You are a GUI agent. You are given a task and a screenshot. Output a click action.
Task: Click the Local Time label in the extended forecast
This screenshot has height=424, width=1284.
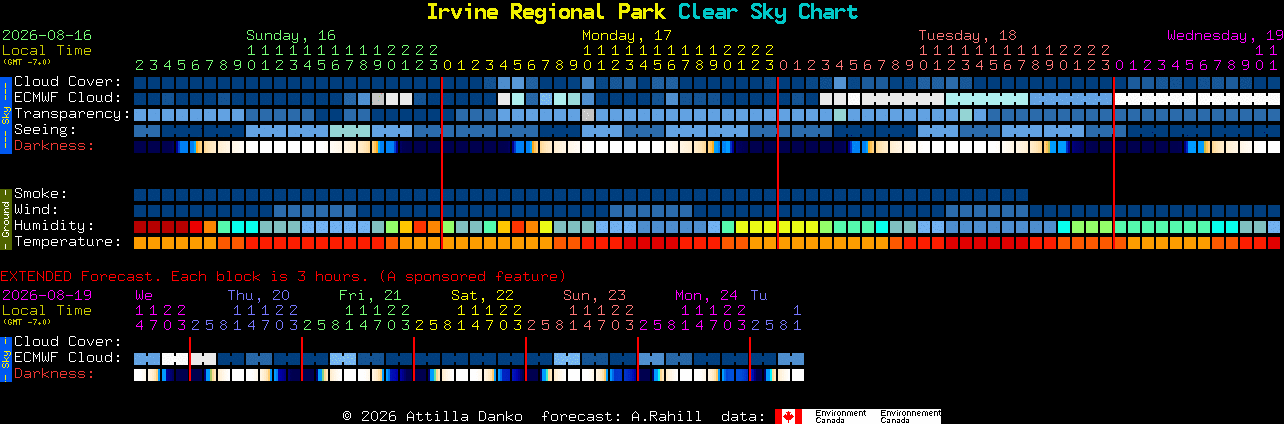[x=47, y=310]
